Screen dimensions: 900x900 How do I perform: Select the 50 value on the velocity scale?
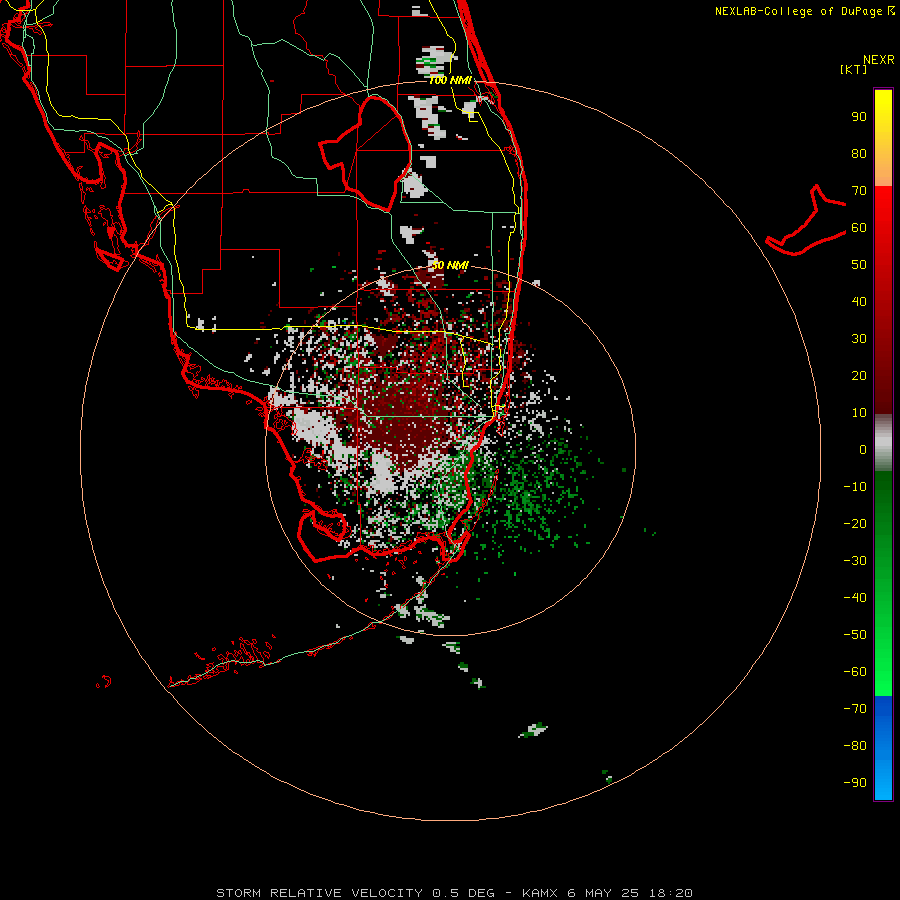tap(859, 265)
